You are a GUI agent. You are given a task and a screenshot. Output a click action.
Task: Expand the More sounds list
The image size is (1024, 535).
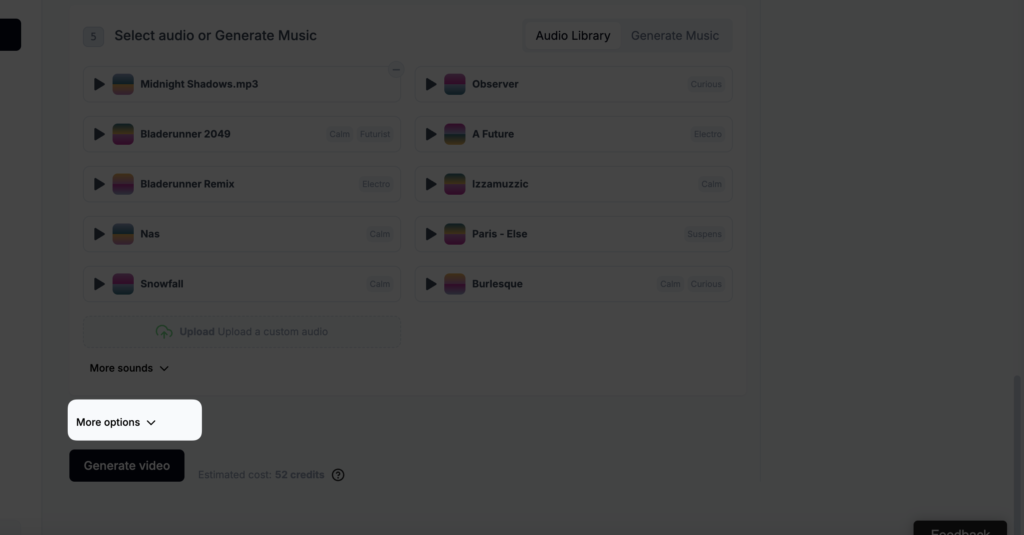tap(129, 368)
